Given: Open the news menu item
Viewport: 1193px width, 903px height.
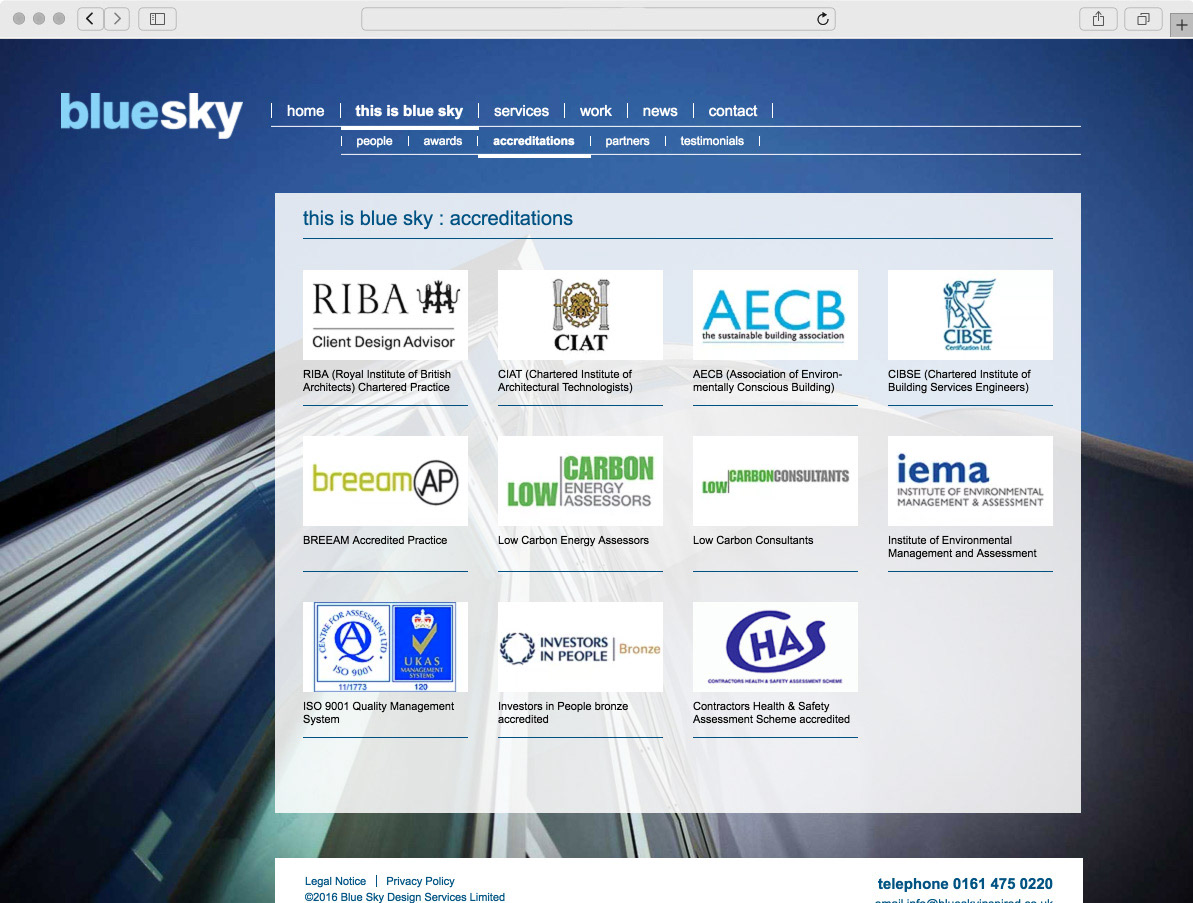Looking at the screenshot, I should [x=660, y=111].
